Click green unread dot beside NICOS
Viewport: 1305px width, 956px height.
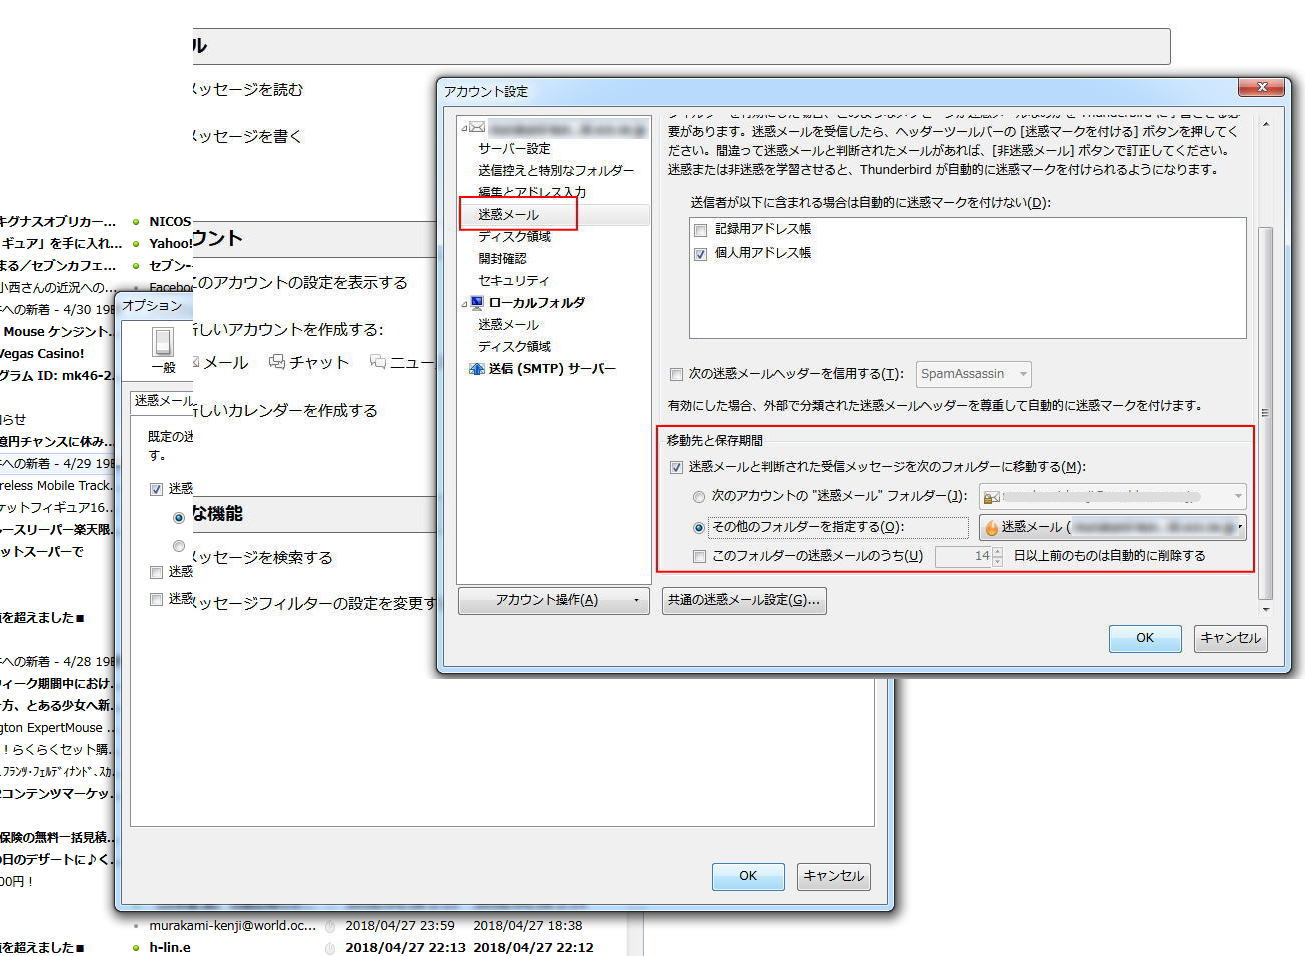(x=136, y=222)
